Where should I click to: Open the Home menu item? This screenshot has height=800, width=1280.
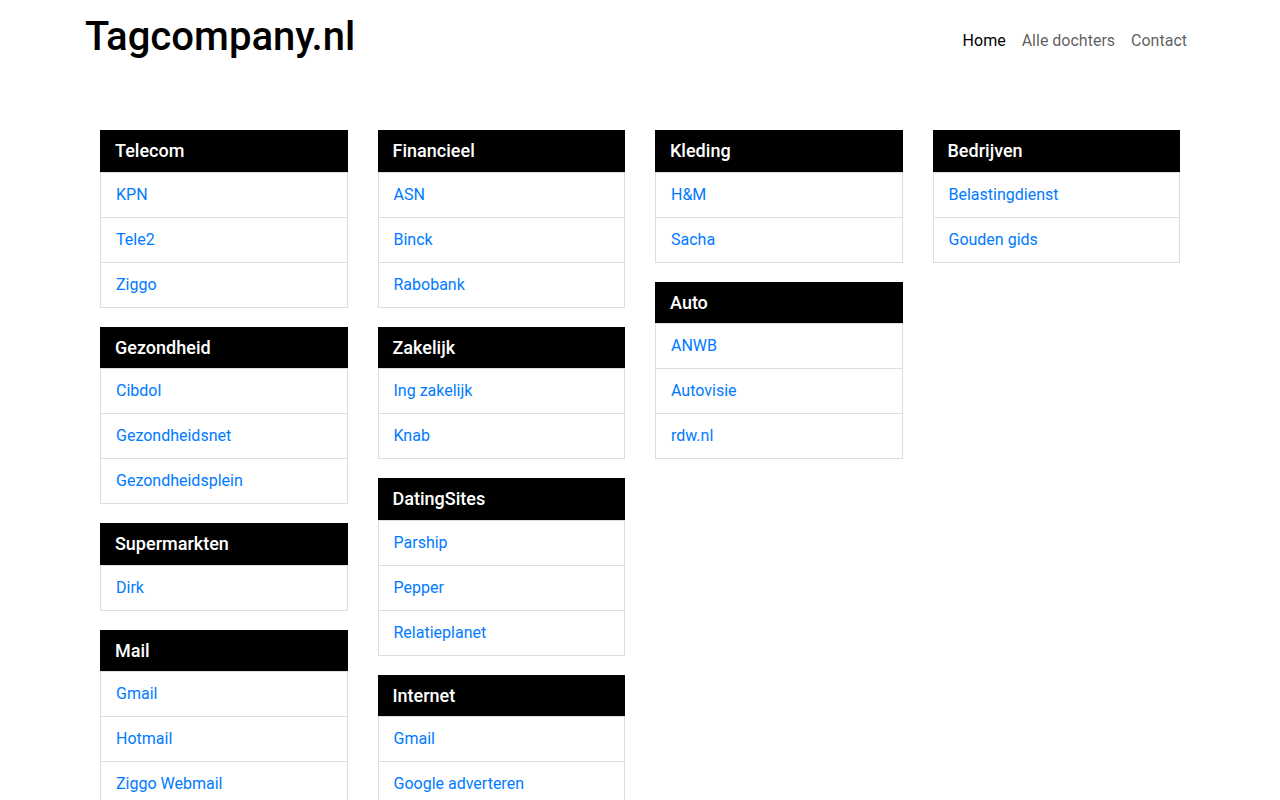pos(984,40)
